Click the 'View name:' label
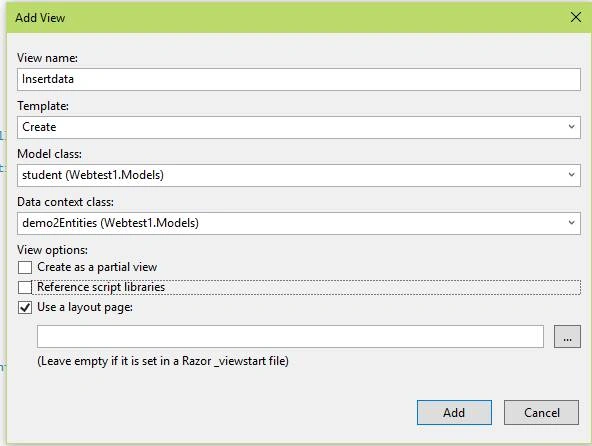592x446 pixels. [x=48, y=58]
